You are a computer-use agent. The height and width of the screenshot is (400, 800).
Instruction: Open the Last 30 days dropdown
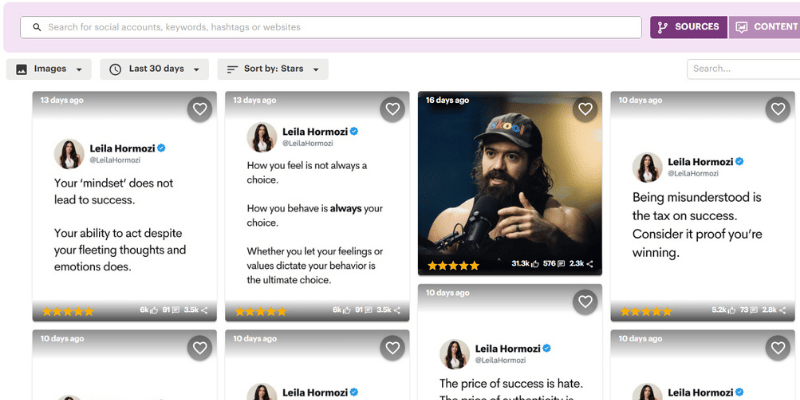[155, 69]
